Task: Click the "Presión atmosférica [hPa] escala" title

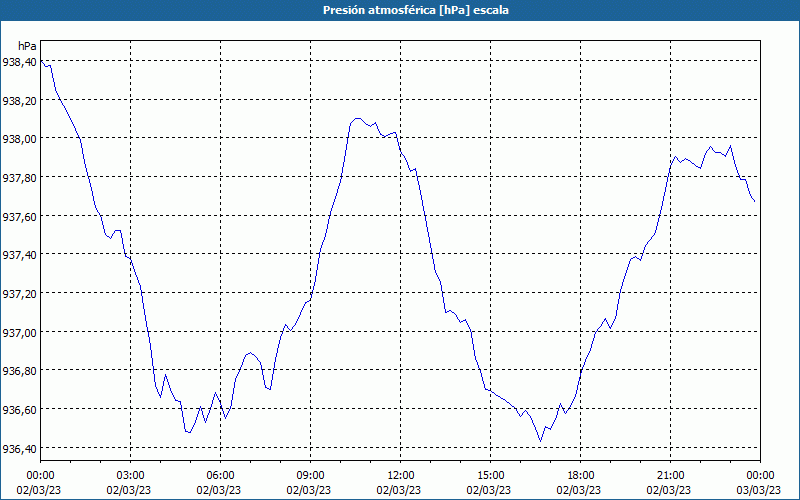Action: [x=416, y=10]
